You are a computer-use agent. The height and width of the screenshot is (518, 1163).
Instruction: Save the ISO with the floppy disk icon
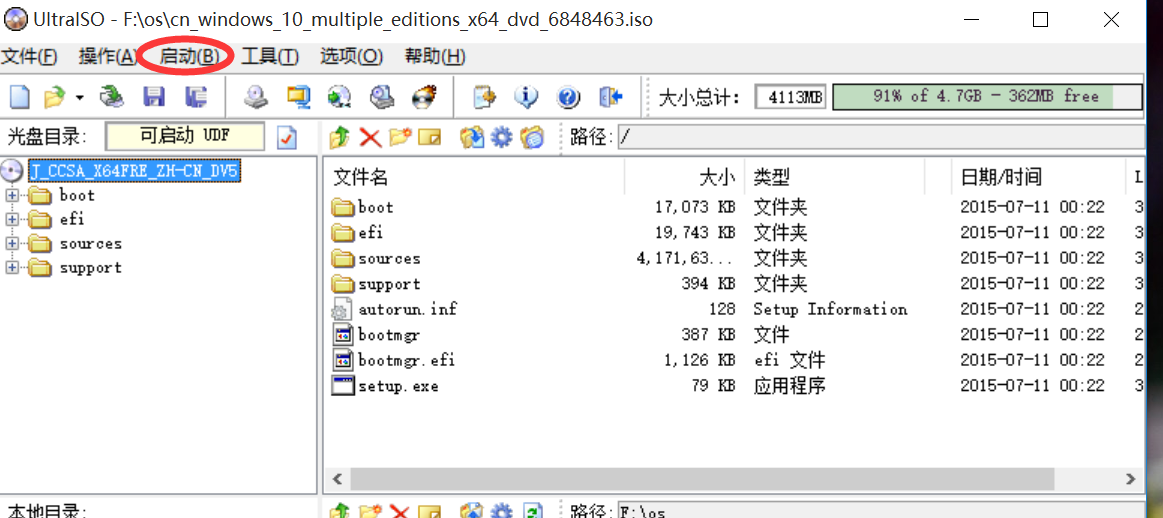(154, 96)
